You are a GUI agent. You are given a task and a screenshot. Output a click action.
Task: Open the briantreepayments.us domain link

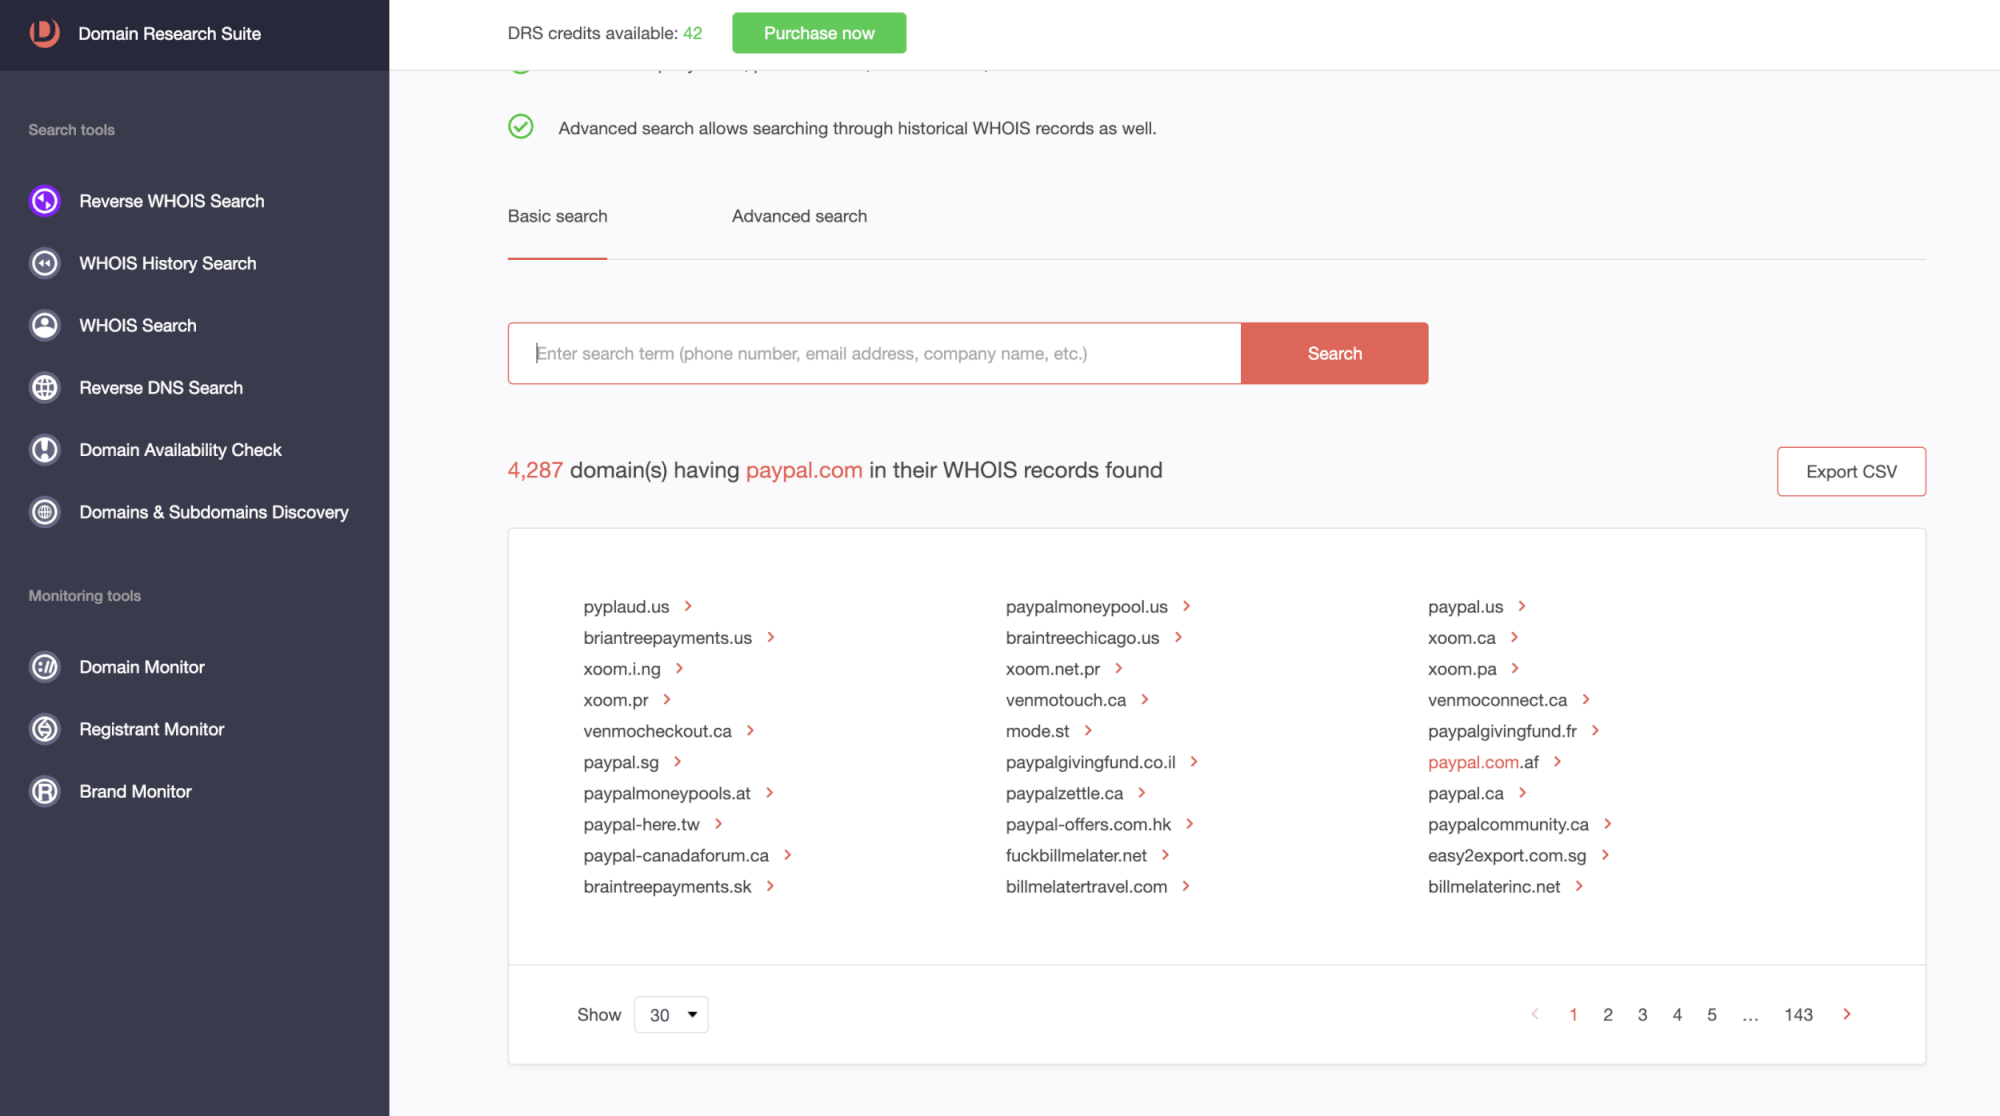[667, 637]
